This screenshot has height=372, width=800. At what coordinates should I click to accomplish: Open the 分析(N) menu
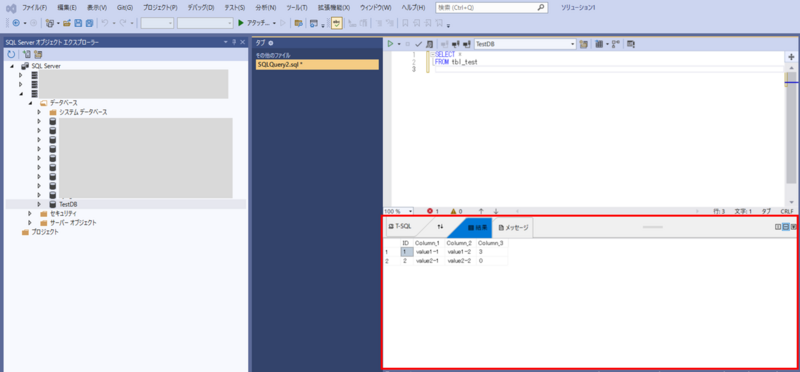pos(266,8)
